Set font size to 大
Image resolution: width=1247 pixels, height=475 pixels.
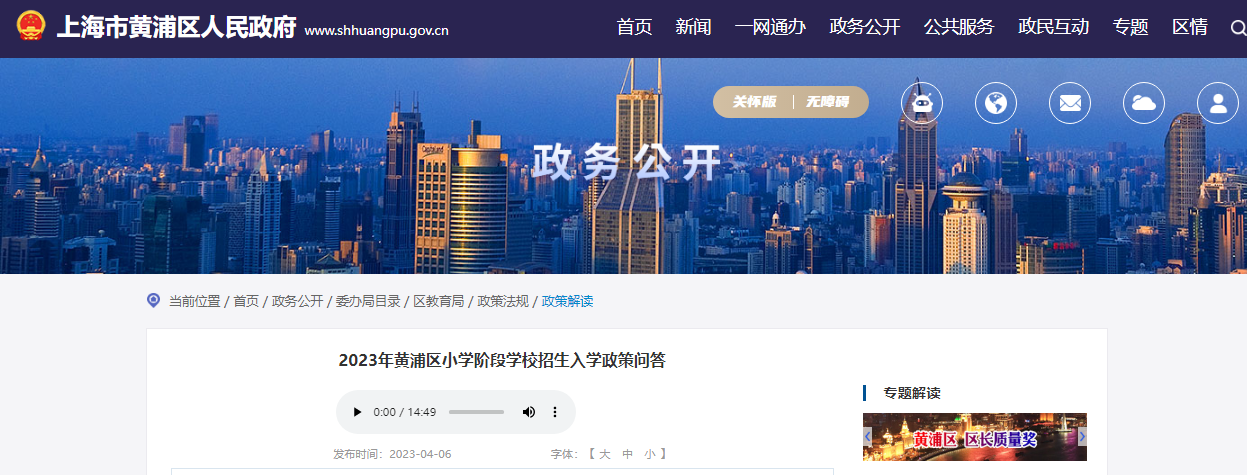point(604,454)
